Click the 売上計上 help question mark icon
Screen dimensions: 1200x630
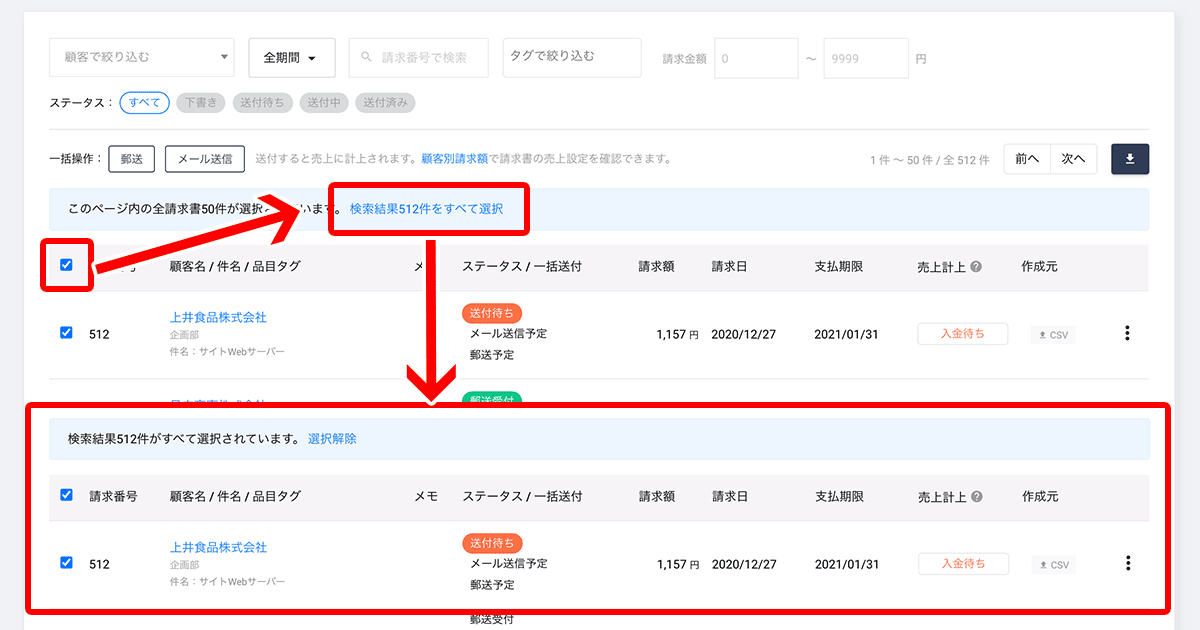976,267
